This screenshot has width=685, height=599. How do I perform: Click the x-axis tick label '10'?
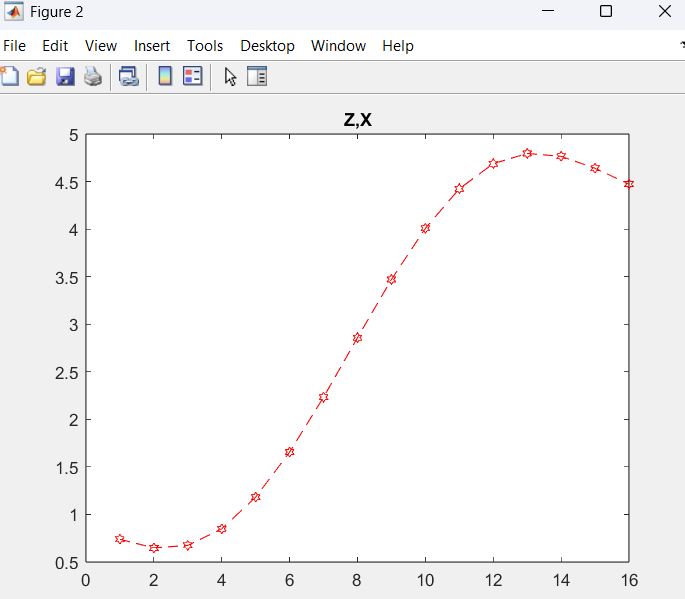tap(425, 580)
